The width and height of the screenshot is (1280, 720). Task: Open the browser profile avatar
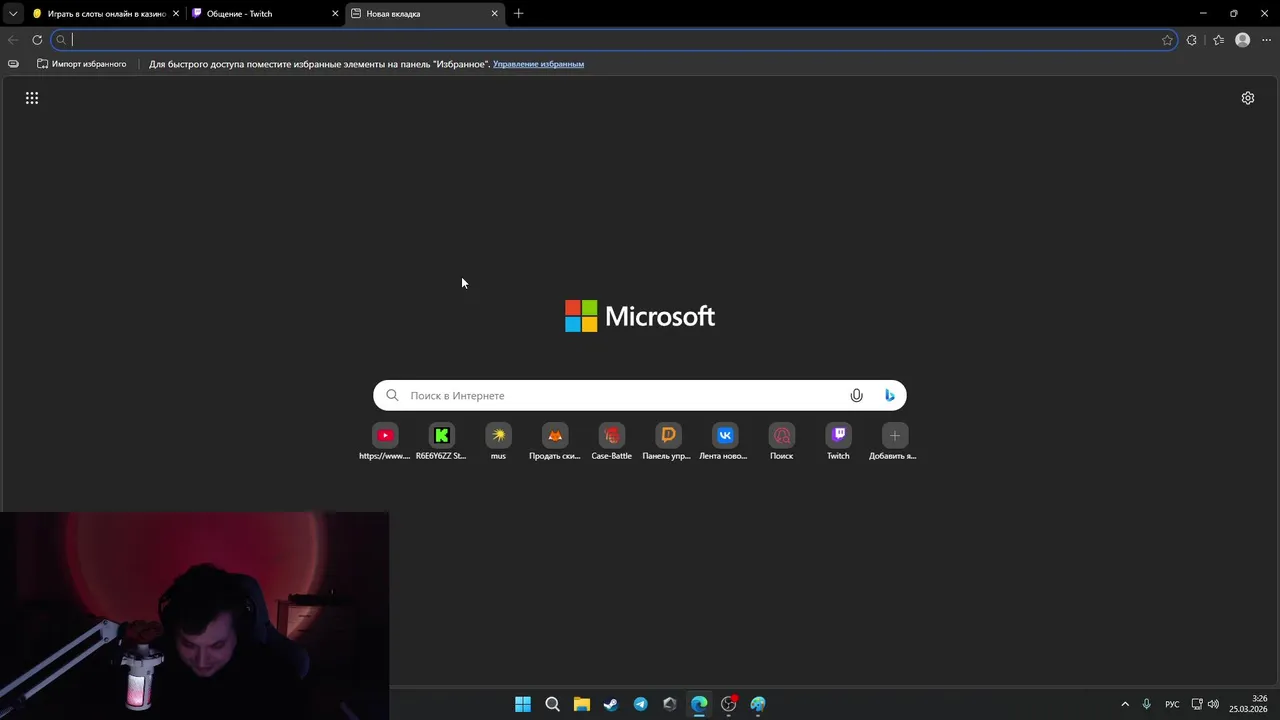(1242, 40)
